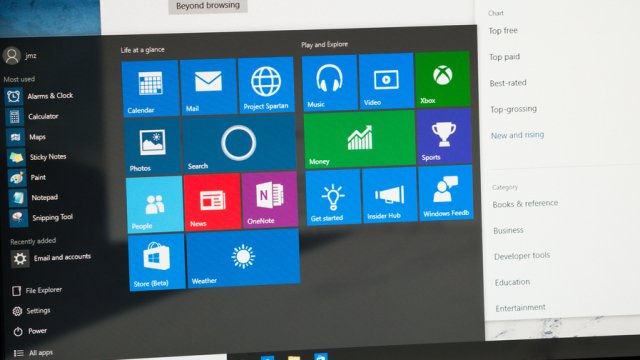Open the Windows Feedback tile
640x360 pixels.
click(x=446, y=193)
